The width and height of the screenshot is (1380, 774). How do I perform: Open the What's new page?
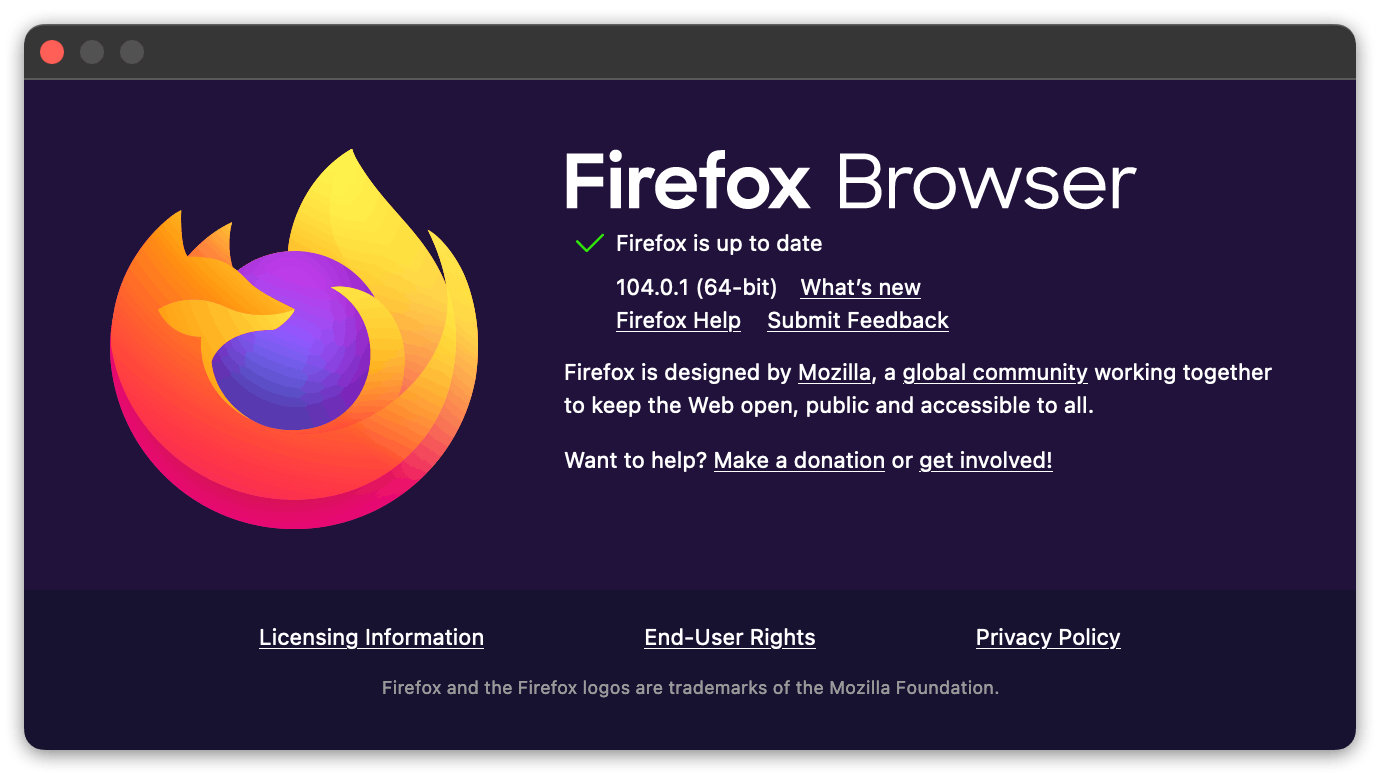tap(859, 287)
